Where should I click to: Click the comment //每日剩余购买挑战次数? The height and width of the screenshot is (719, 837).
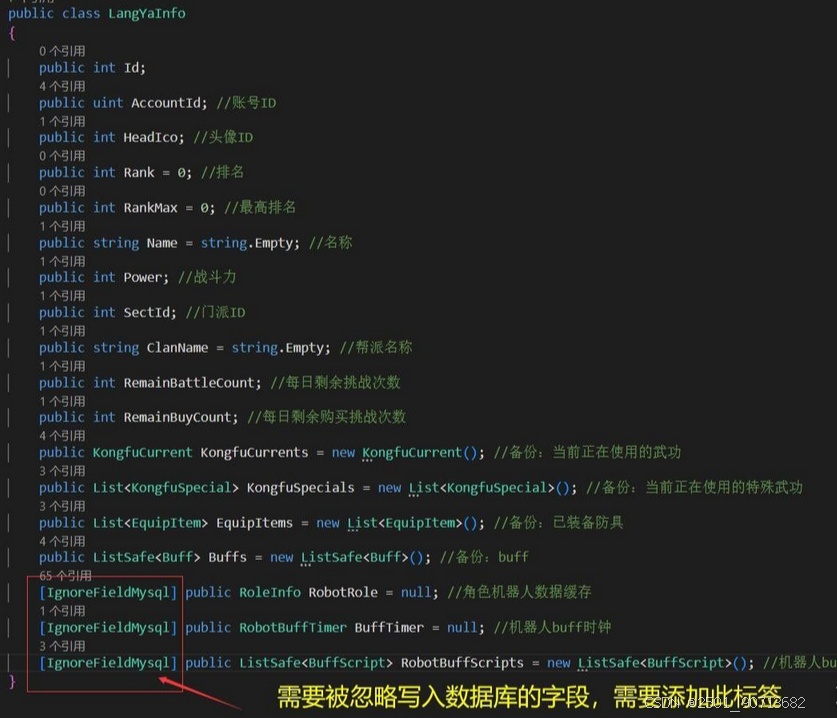326,417
